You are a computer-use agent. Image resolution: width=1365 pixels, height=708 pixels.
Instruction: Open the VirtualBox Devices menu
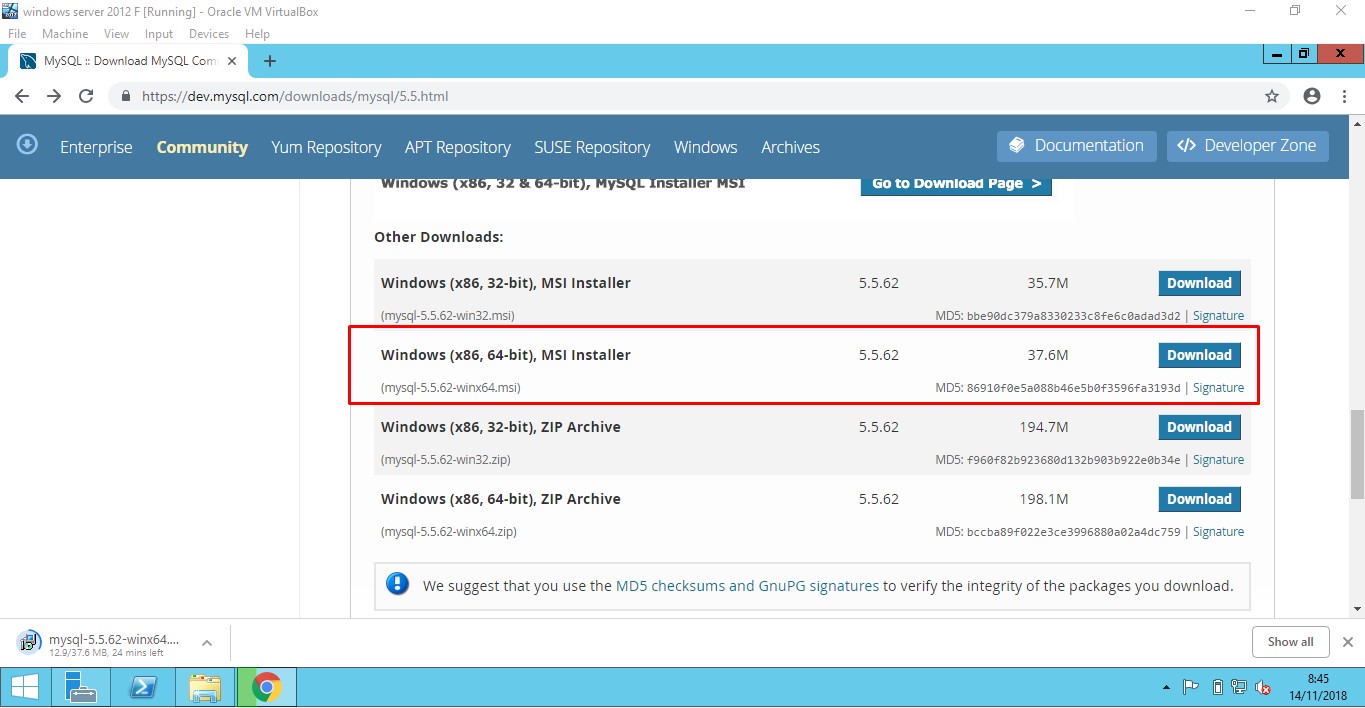coord(209,33)
